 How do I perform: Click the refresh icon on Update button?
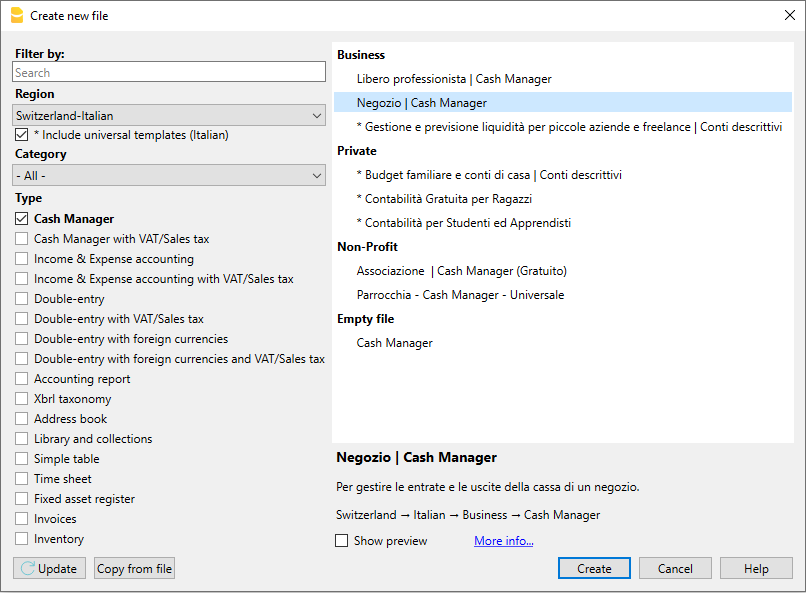tap(27, 568)
